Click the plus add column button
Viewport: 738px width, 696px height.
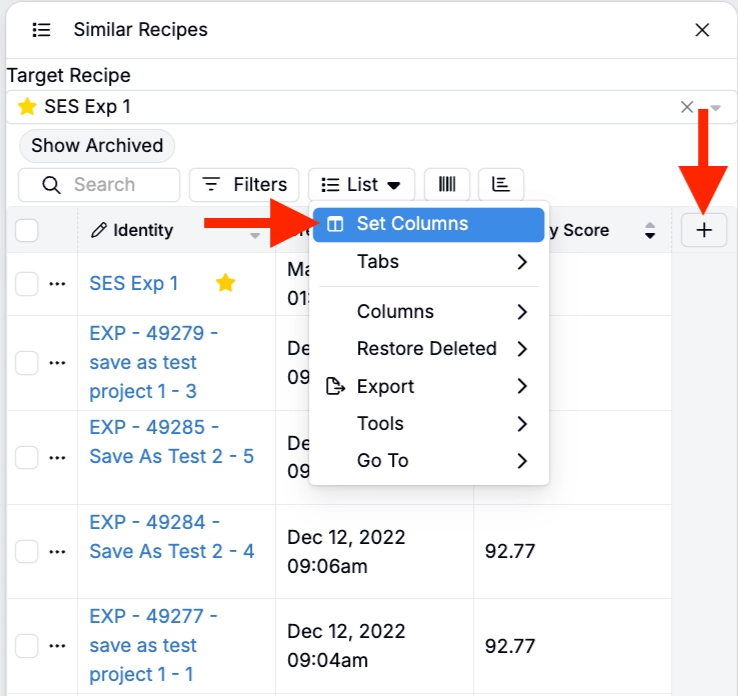coord(704,230)
